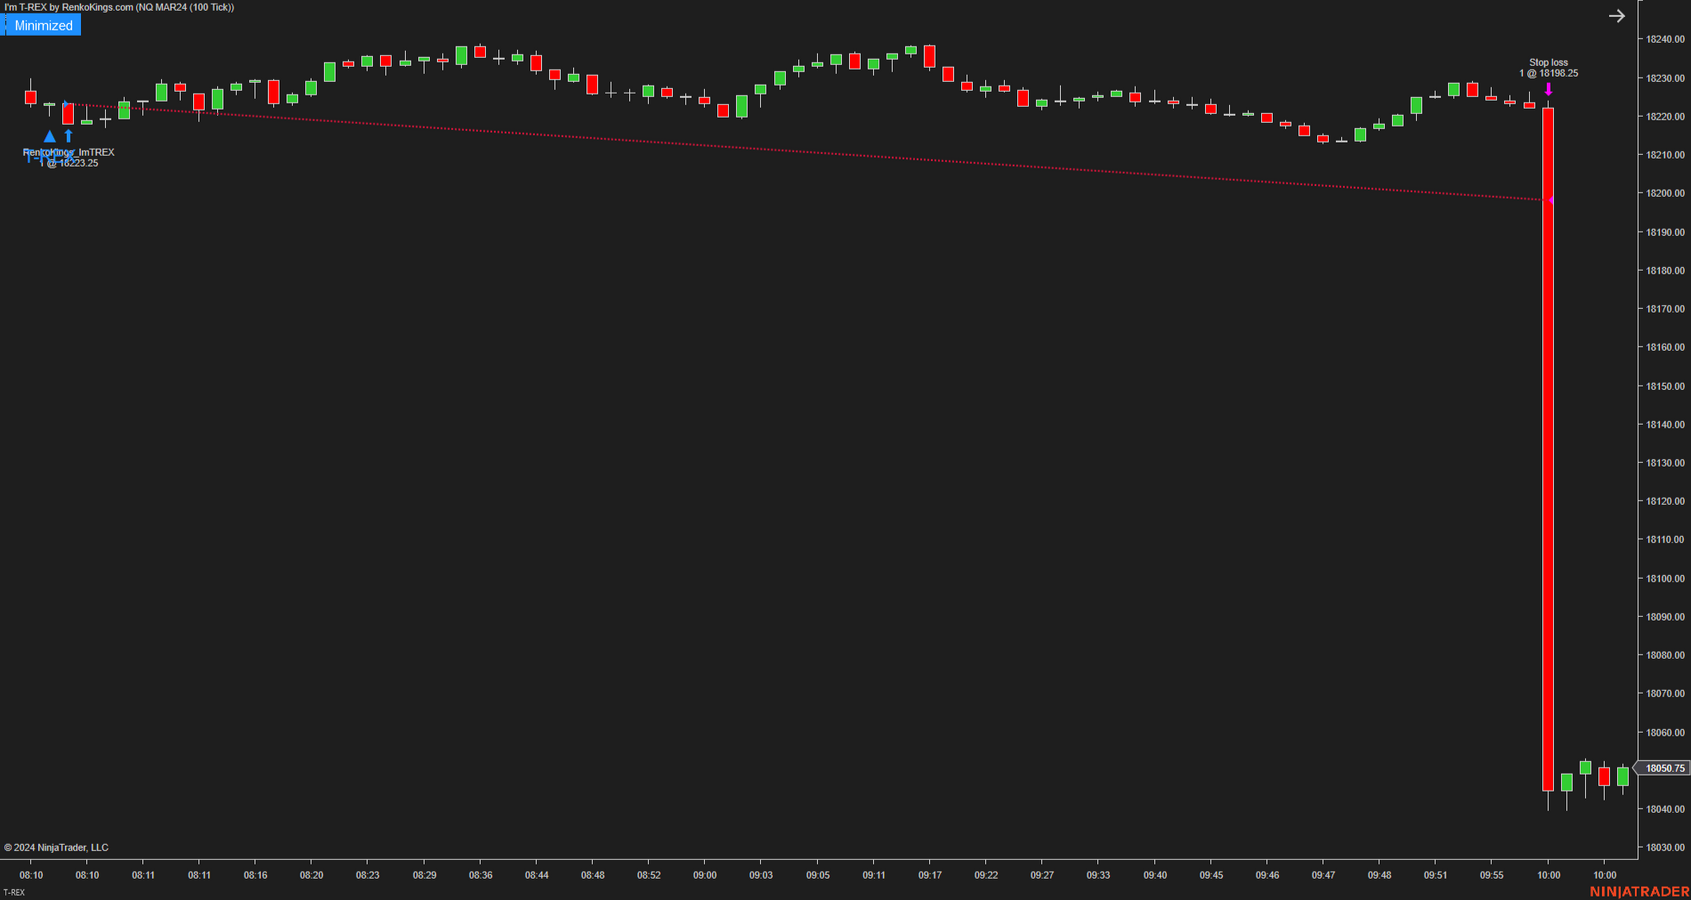The height and width of the screenshot is (900, 1691).
Task: Click the 10:00 label under large red candle
Action: pos(1548,875)
